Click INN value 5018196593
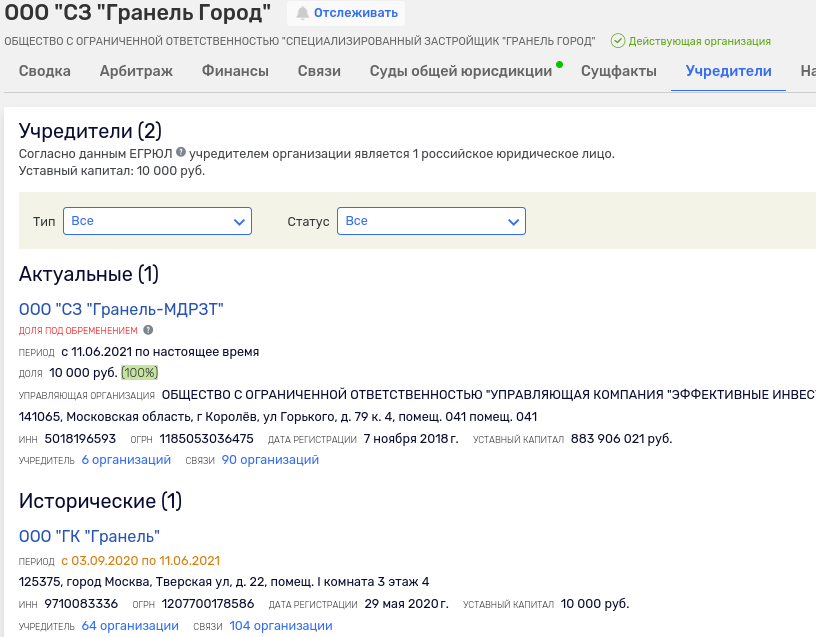This screenshot has width=816, height=637. pos(80,439)
